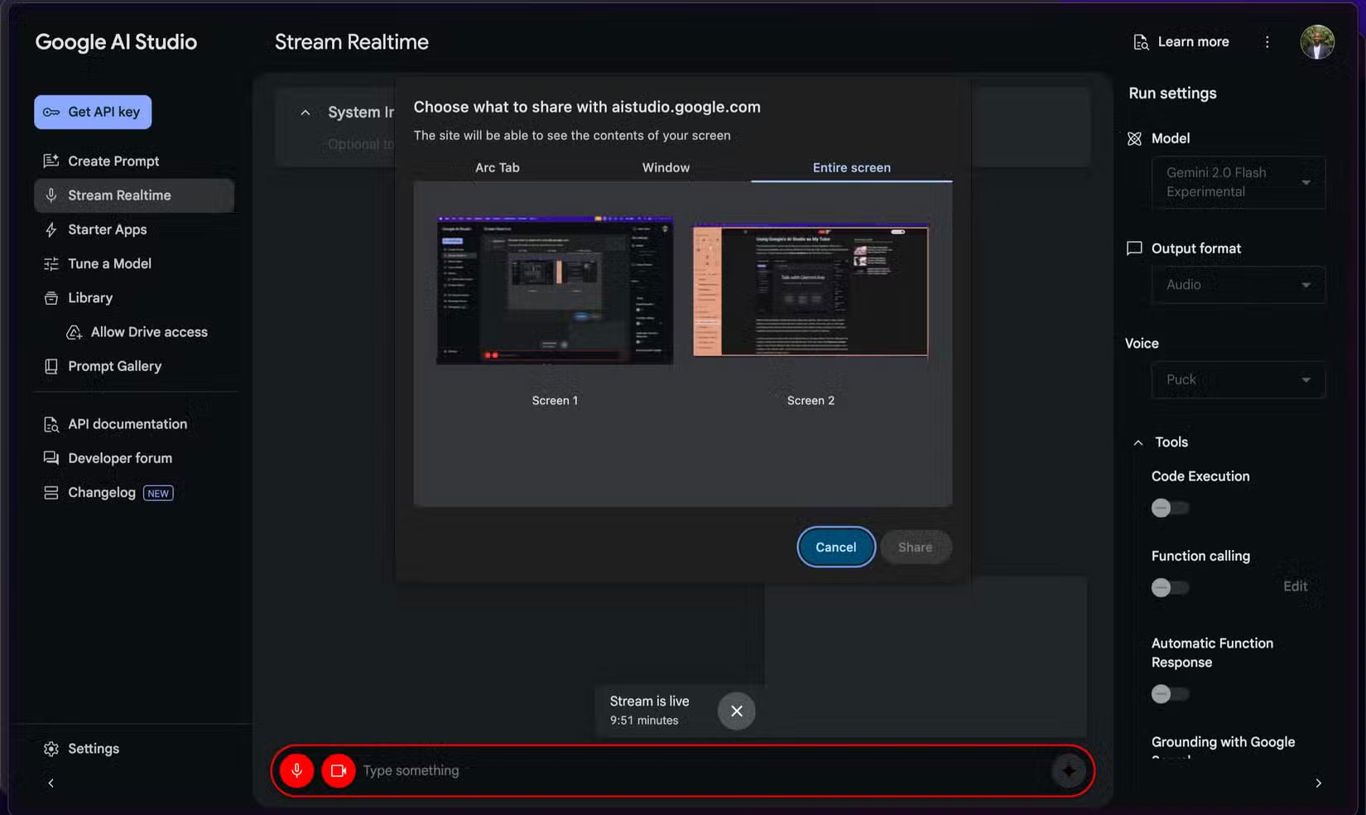Click the sparkle run icon in the chat bar
This screenshot has height=815, width=1366.
click(x=1069, y=770)
